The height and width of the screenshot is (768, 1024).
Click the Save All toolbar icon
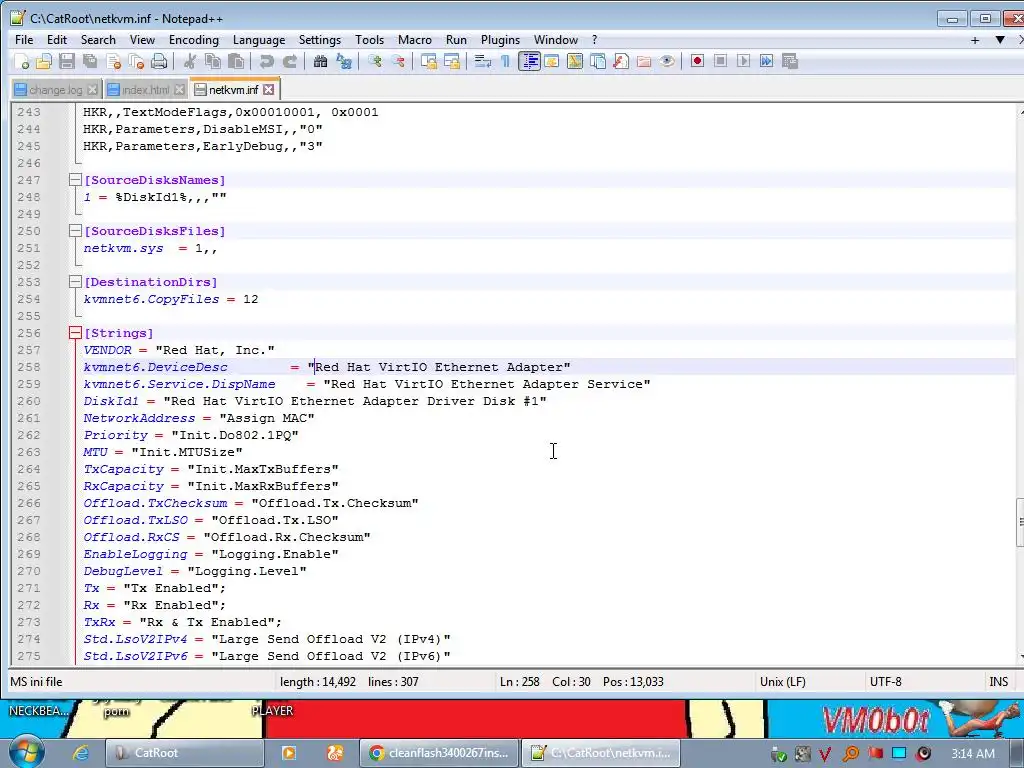pyautogui.click(x=89, y=61)
